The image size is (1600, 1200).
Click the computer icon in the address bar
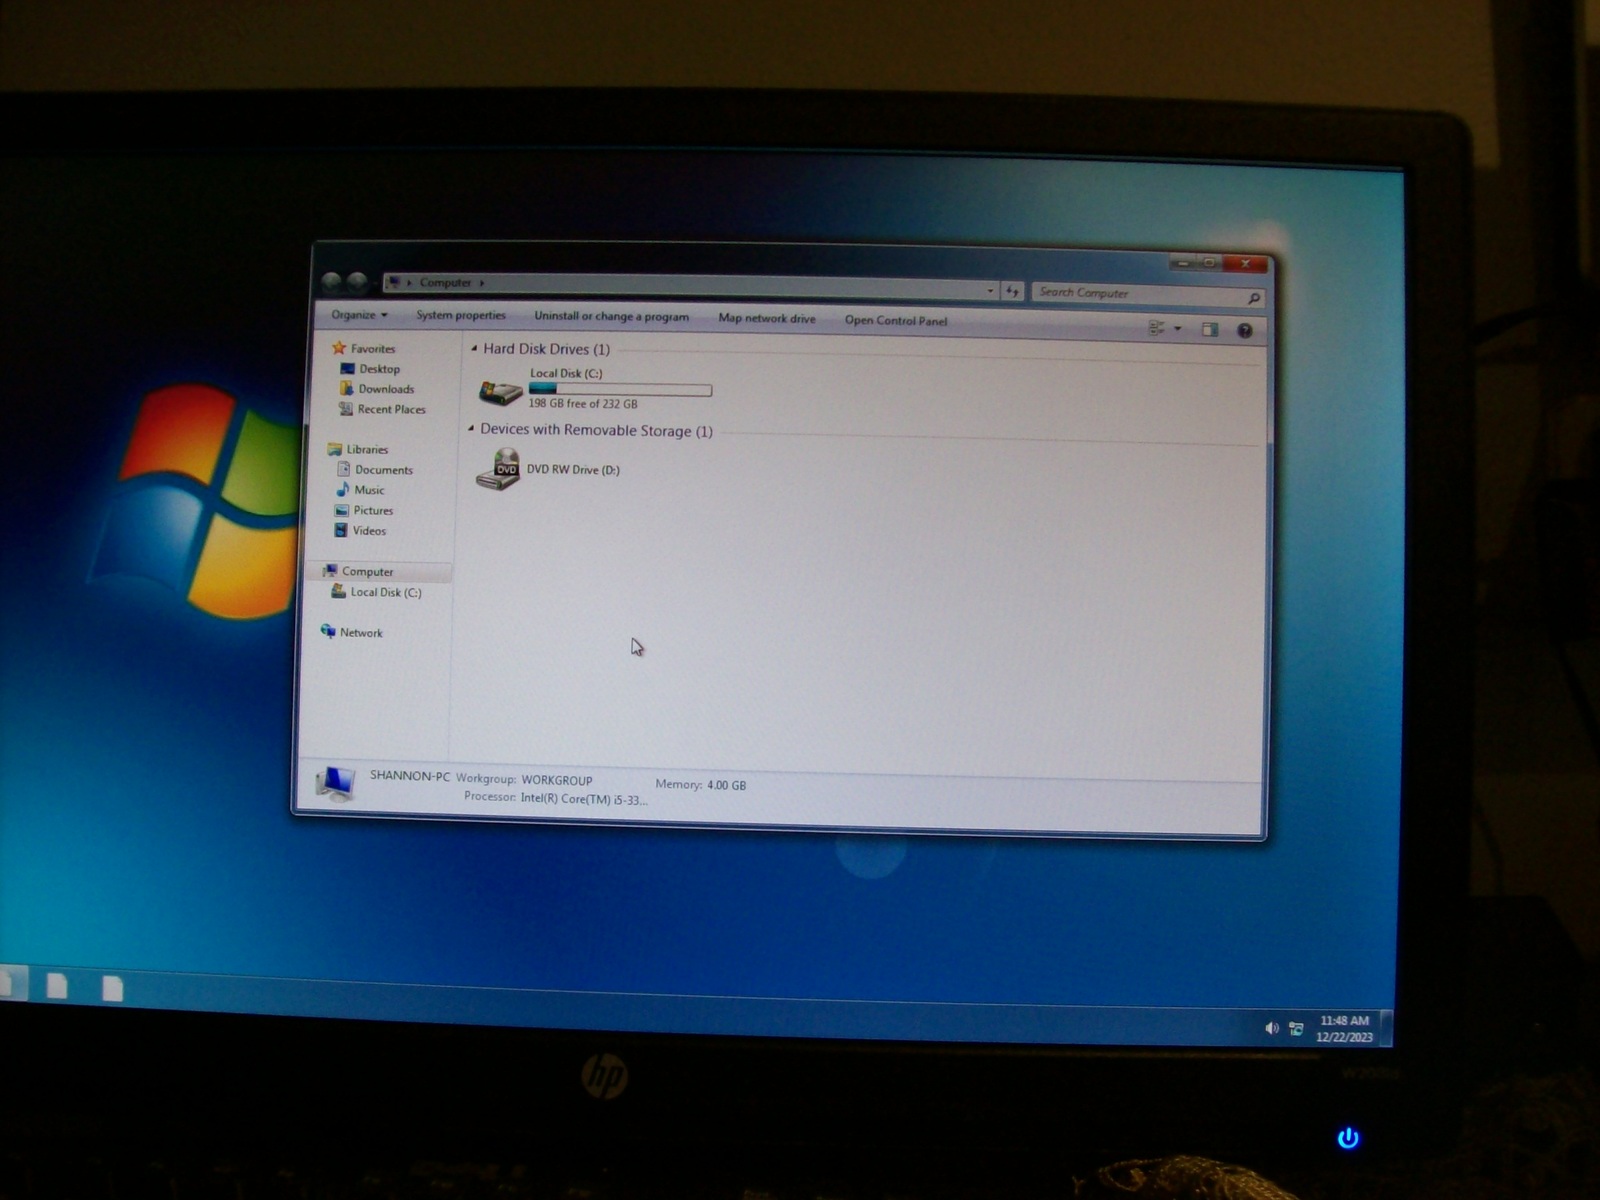(x=393, y=282)
